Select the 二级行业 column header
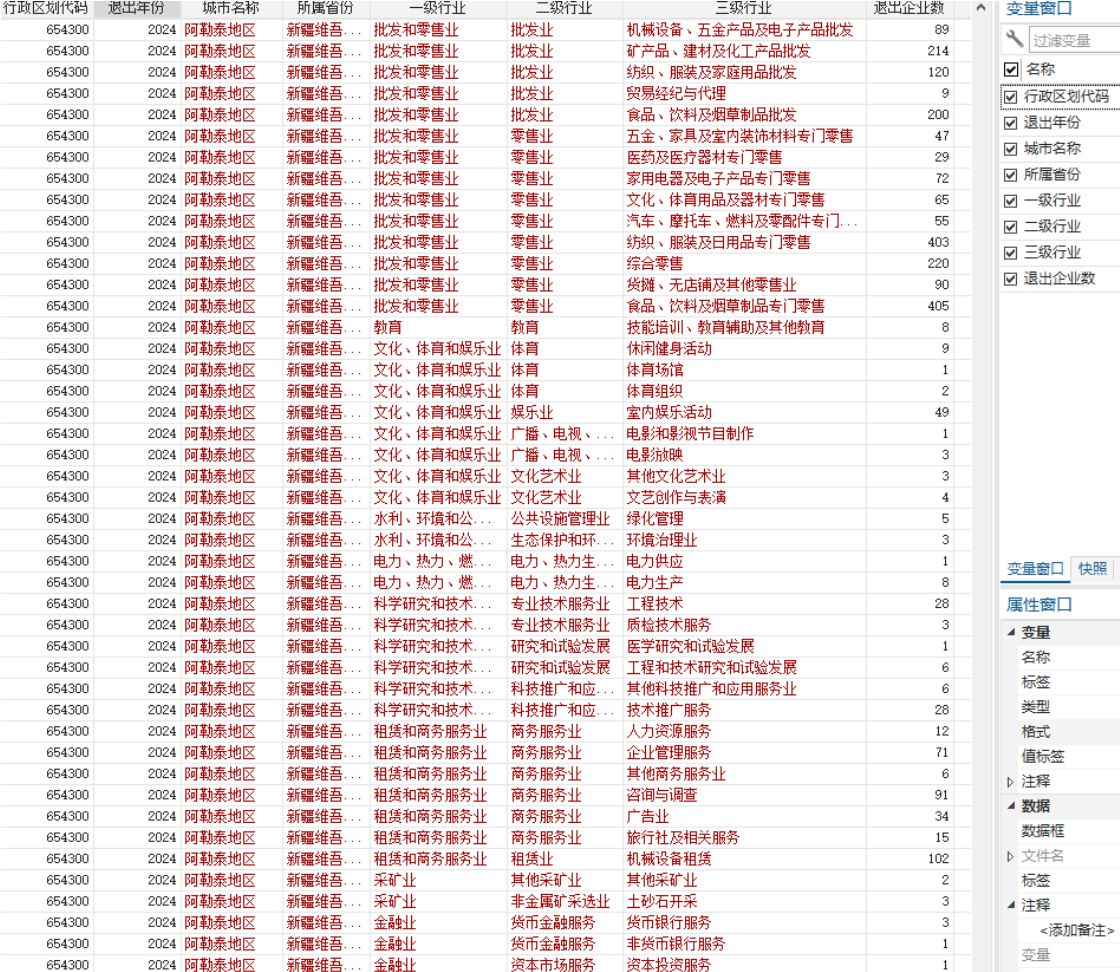Image resolution: width=1120 pixels, height=972 pixels. coord(564,8)
